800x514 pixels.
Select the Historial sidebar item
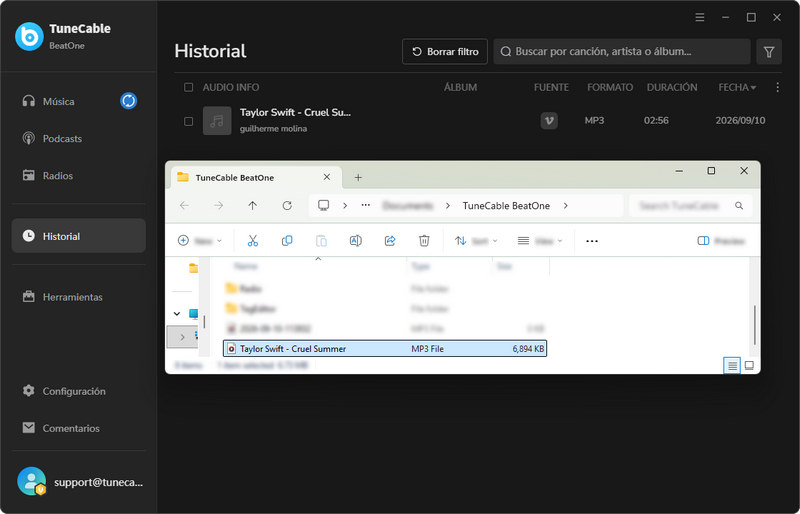coord(79,236)
